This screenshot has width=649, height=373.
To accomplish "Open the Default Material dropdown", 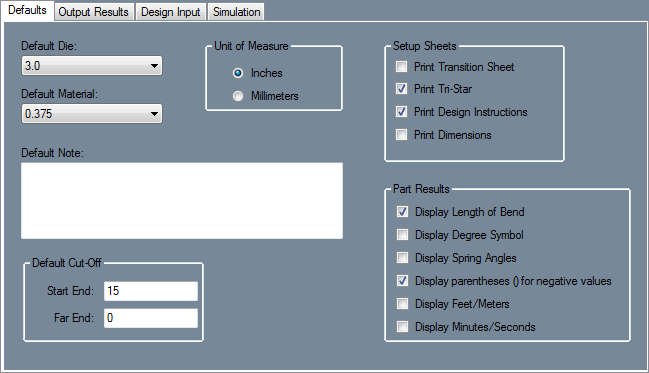I will pos(92,113).
